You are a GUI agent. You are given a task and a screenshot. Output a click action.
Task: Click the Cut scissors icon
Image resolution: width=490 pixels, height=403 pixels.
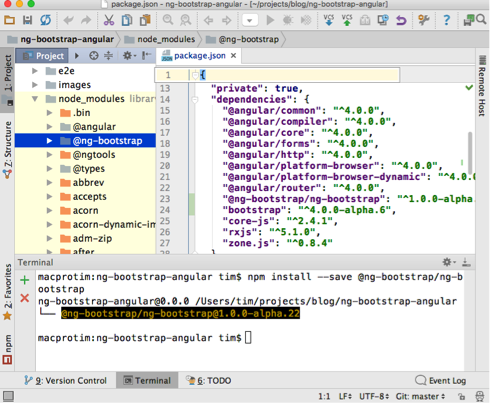coord(109,20)
